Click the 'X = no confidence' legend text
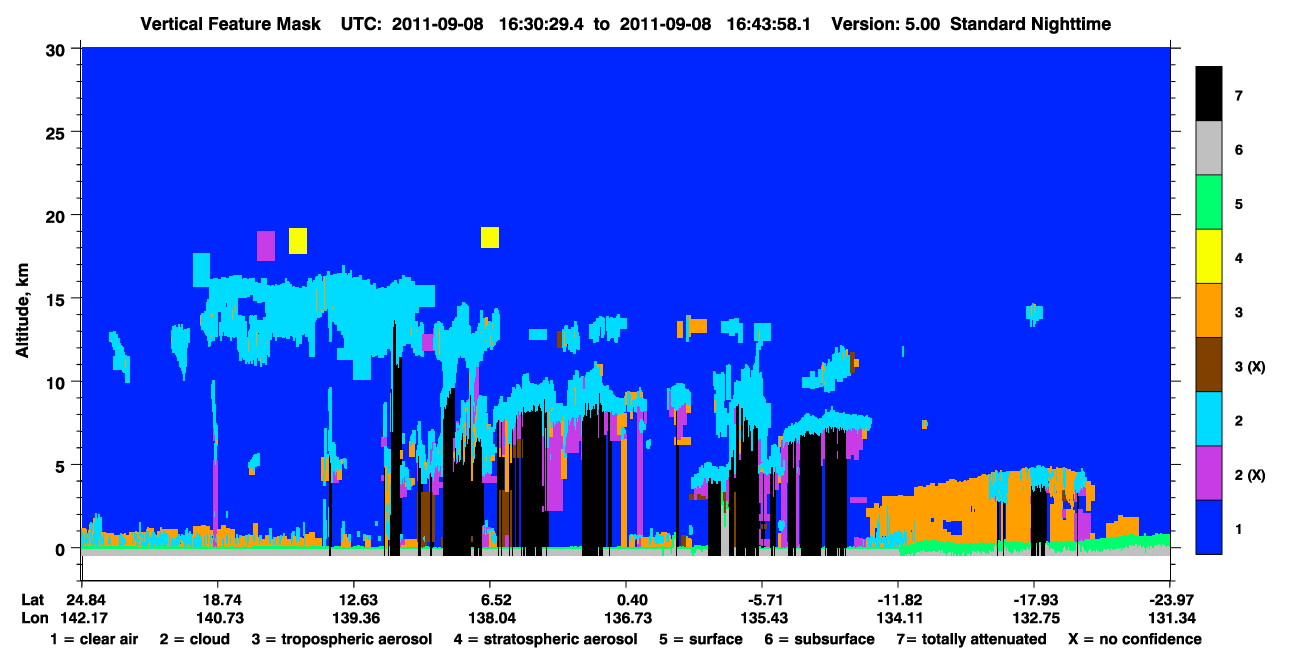The width and height of the screenshot is (1300, 667). pyautogui.click(x=1134, y=639)
